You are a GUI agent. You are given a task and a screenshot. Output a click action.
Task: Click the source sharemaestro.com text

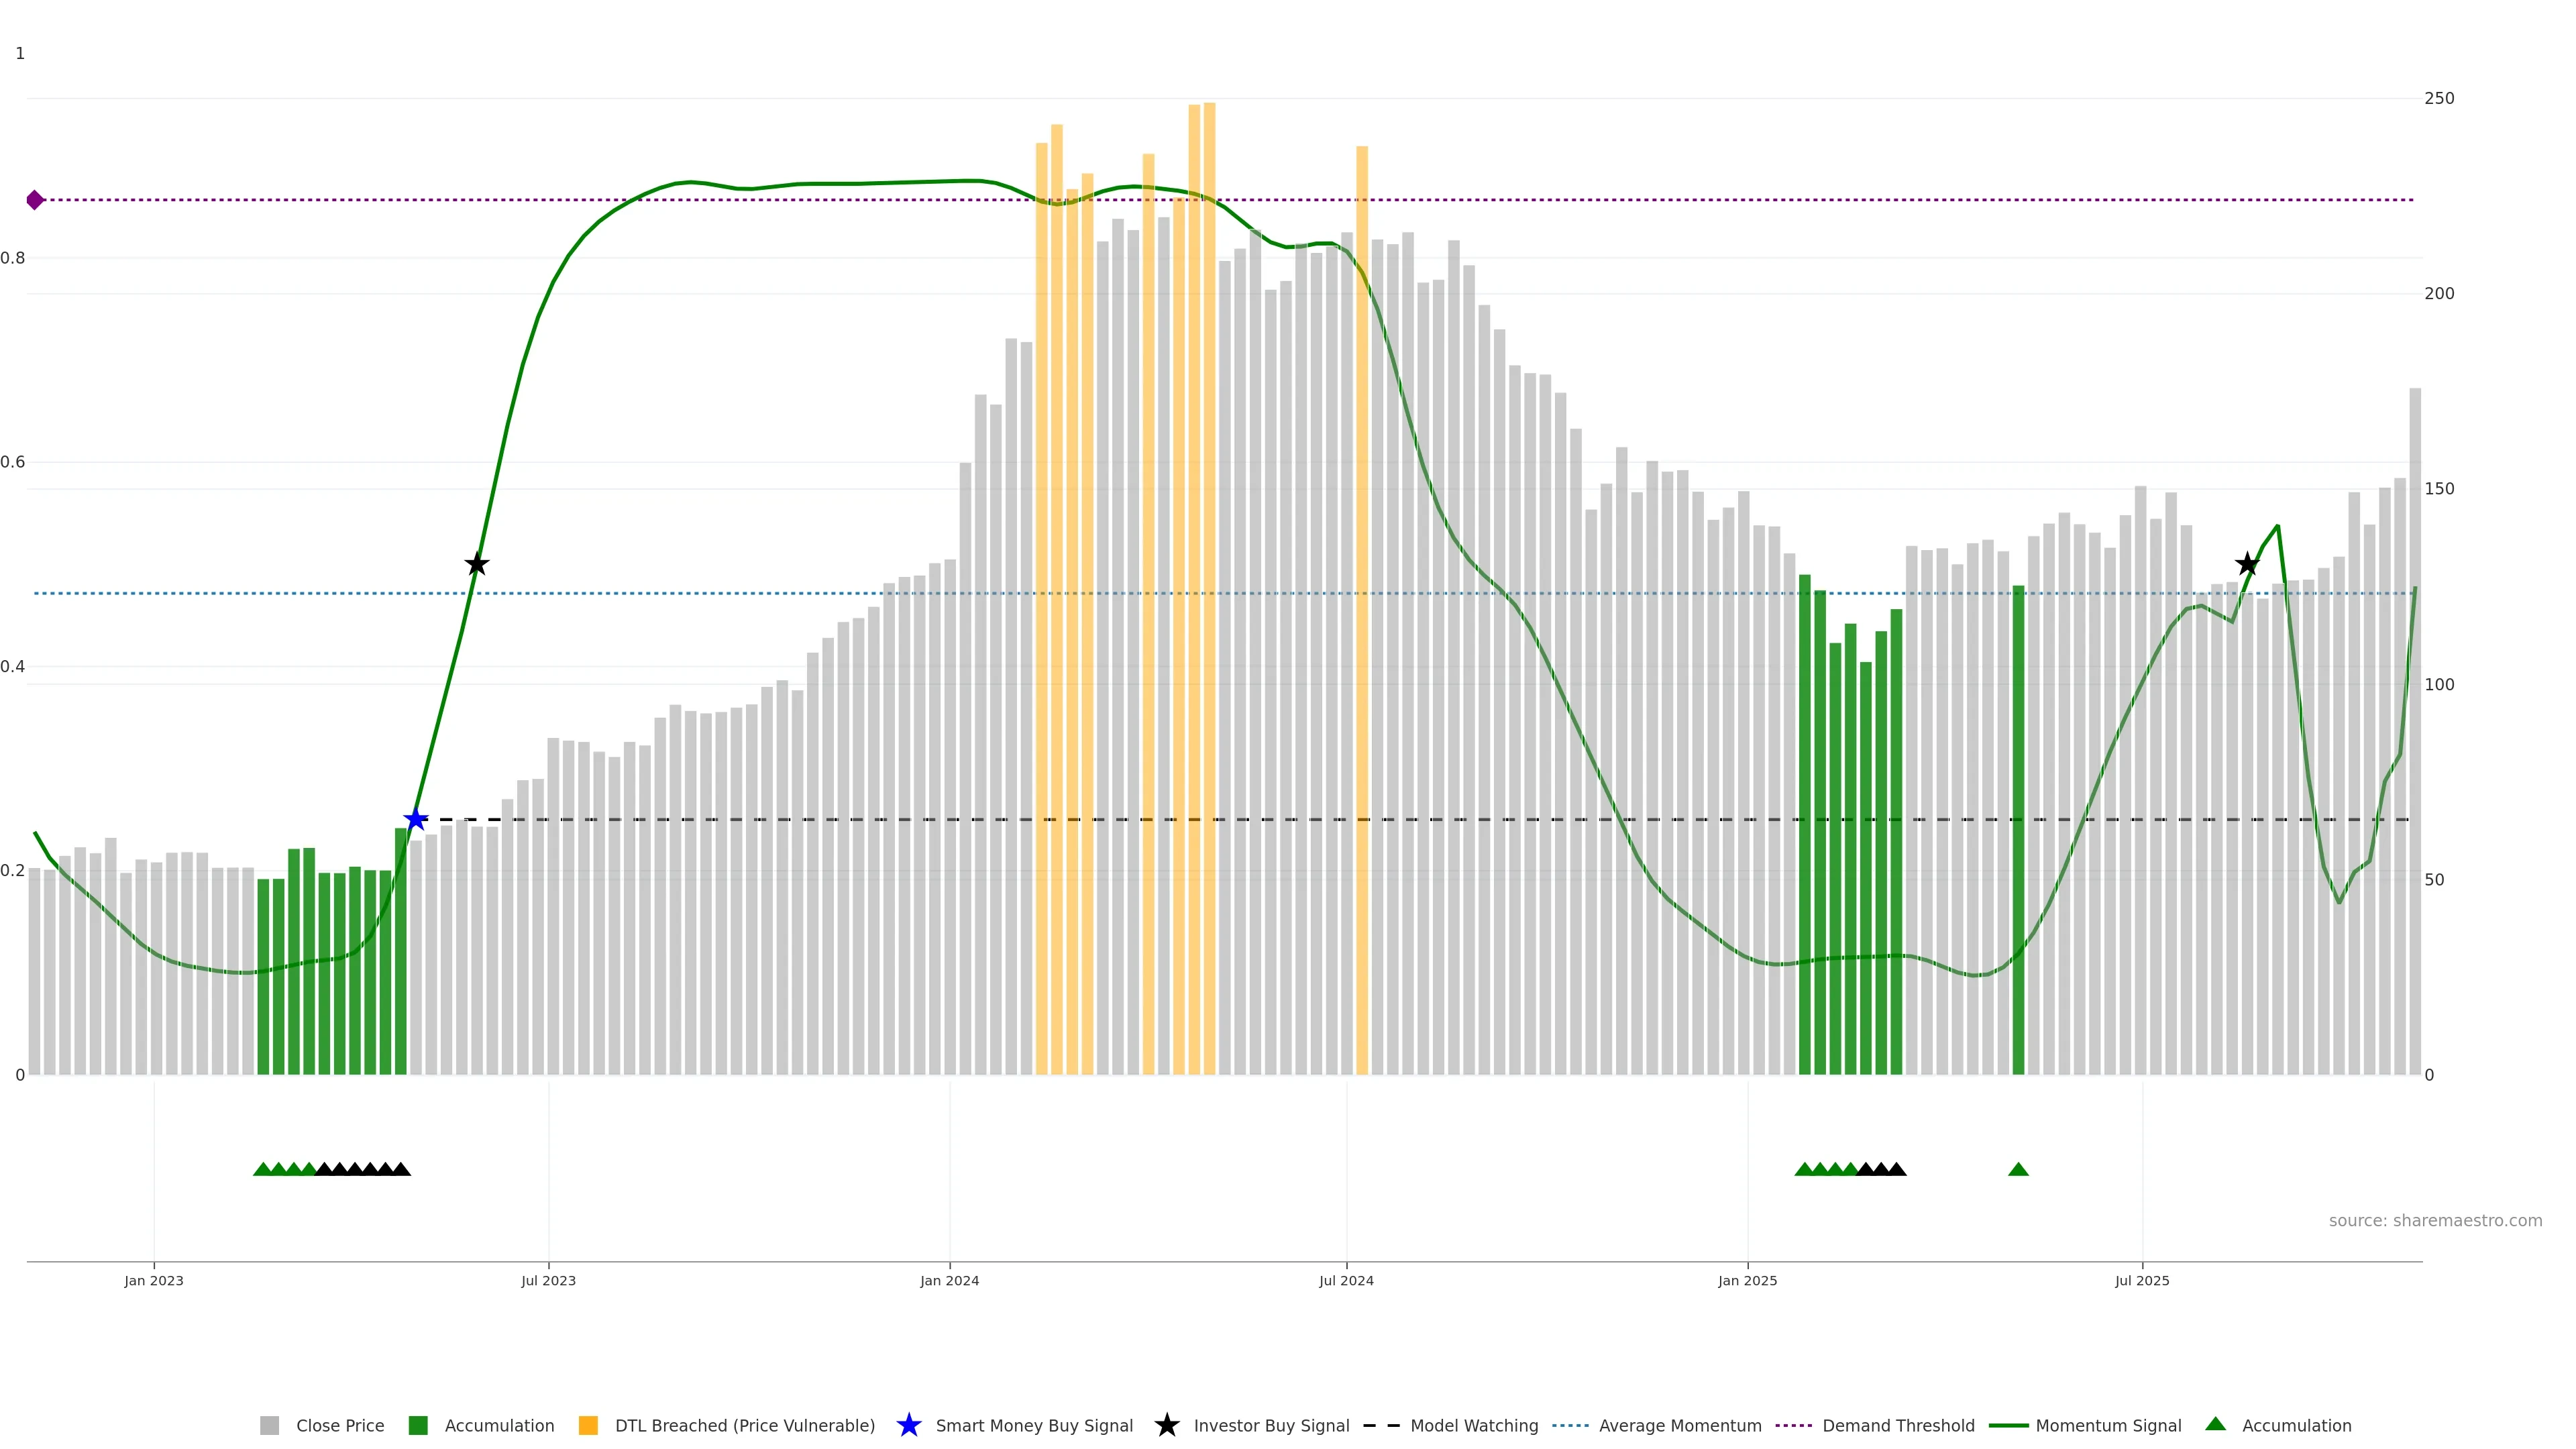2435,1221
